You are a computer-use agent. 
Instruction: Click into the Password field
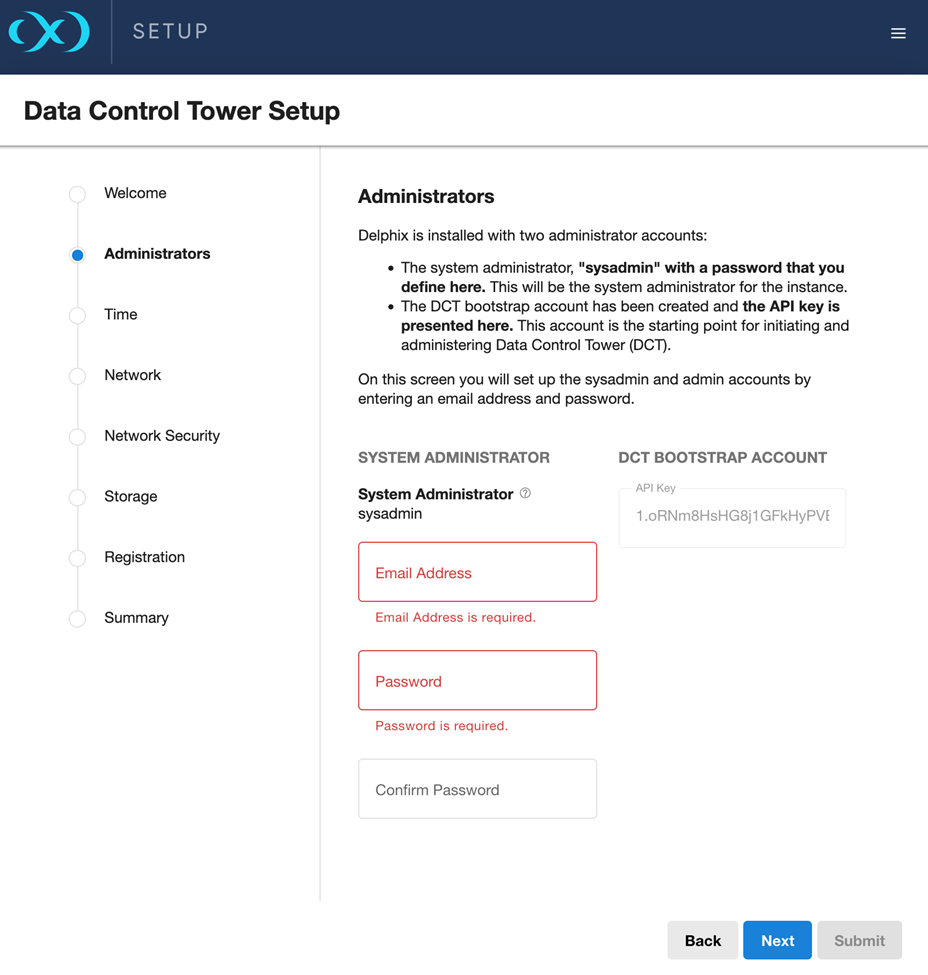[x=477, y=681]
